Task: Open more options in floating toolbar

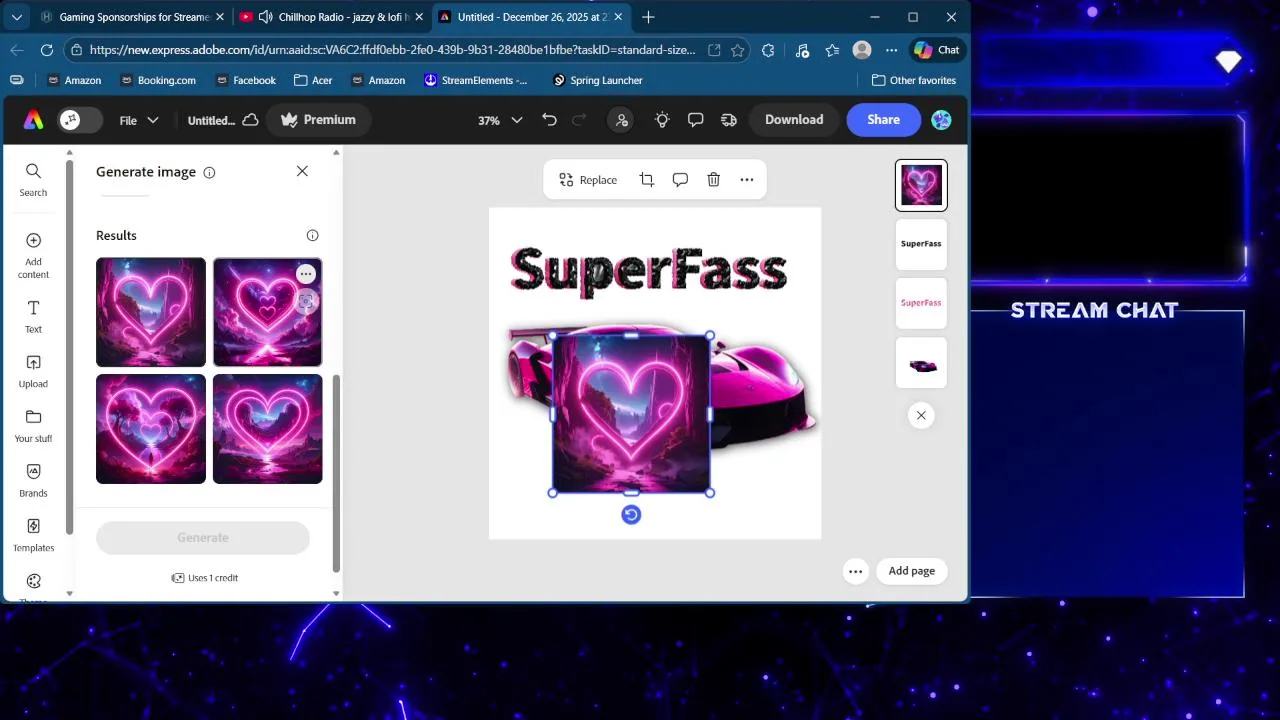Action: point(747,180)
